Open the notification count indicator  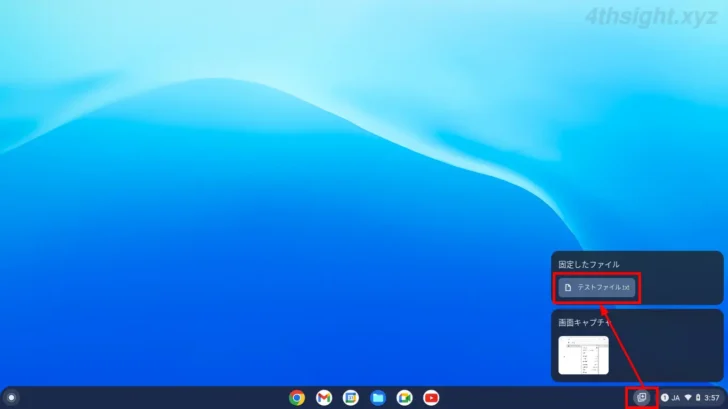pyautogui.click(x=665, y=398)
